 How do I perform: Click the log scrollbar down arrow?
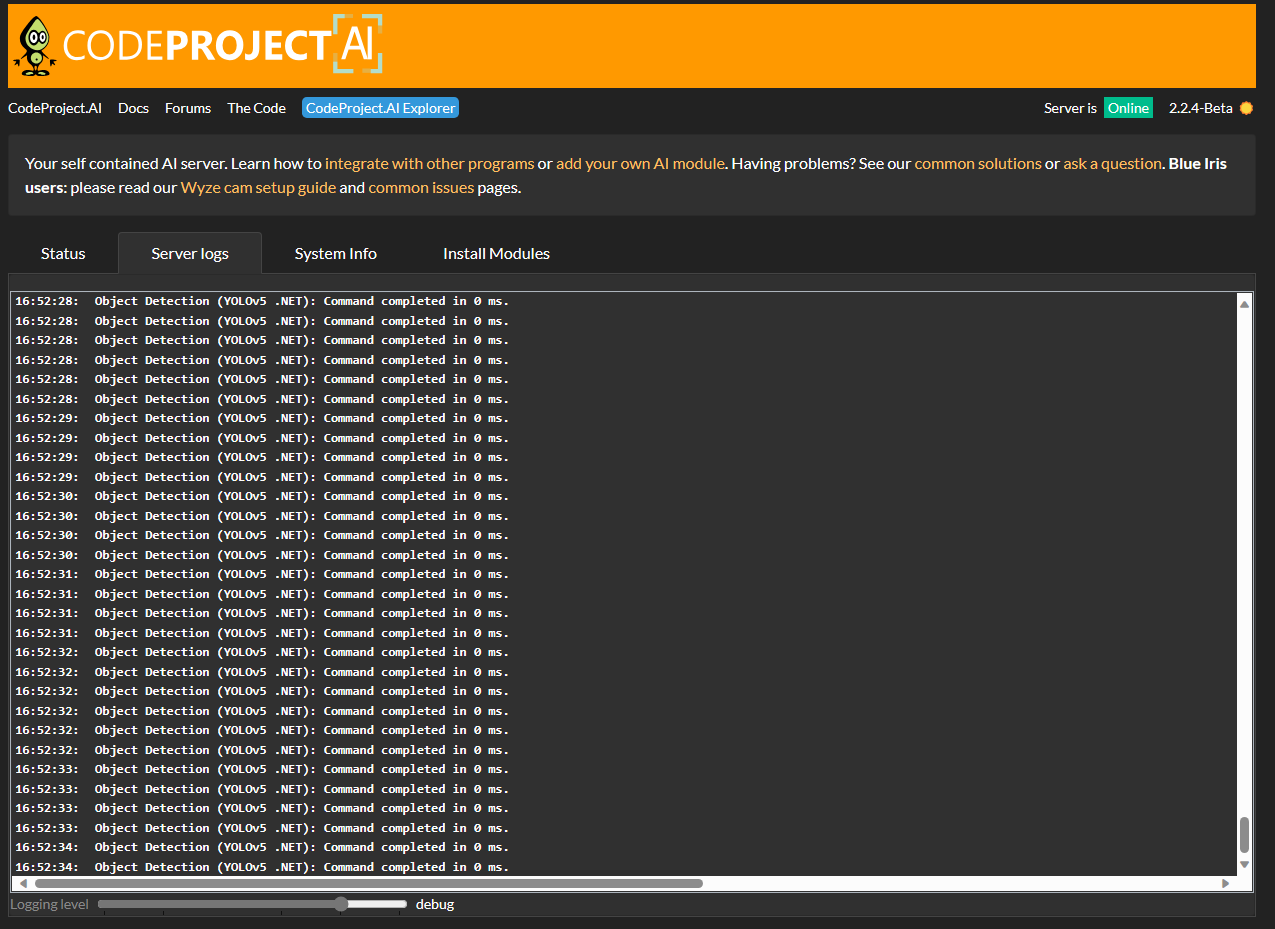pyautogui.click(x=1244, y=864)
